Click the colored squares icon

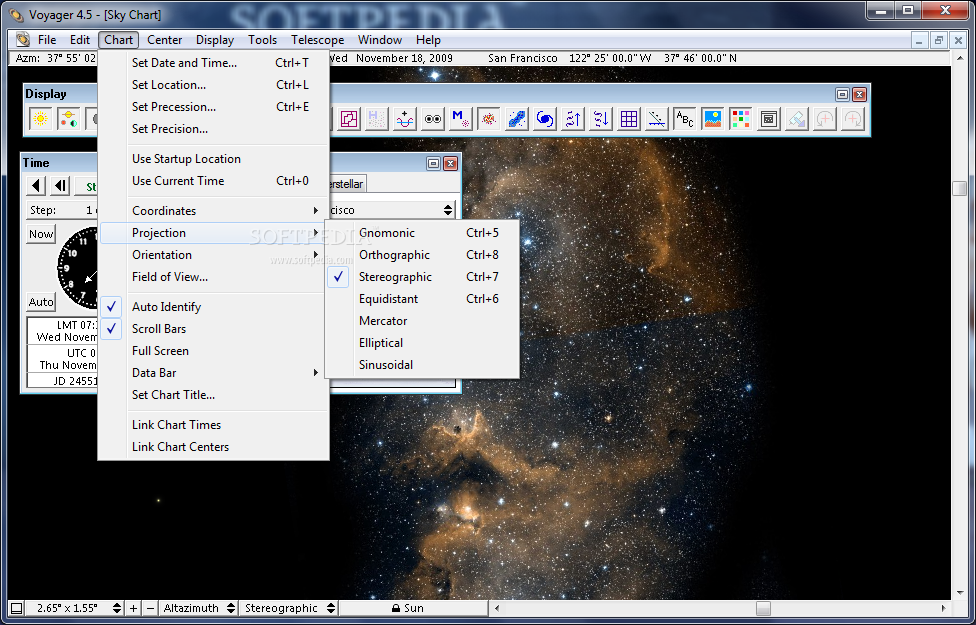[x=741, y=118]
